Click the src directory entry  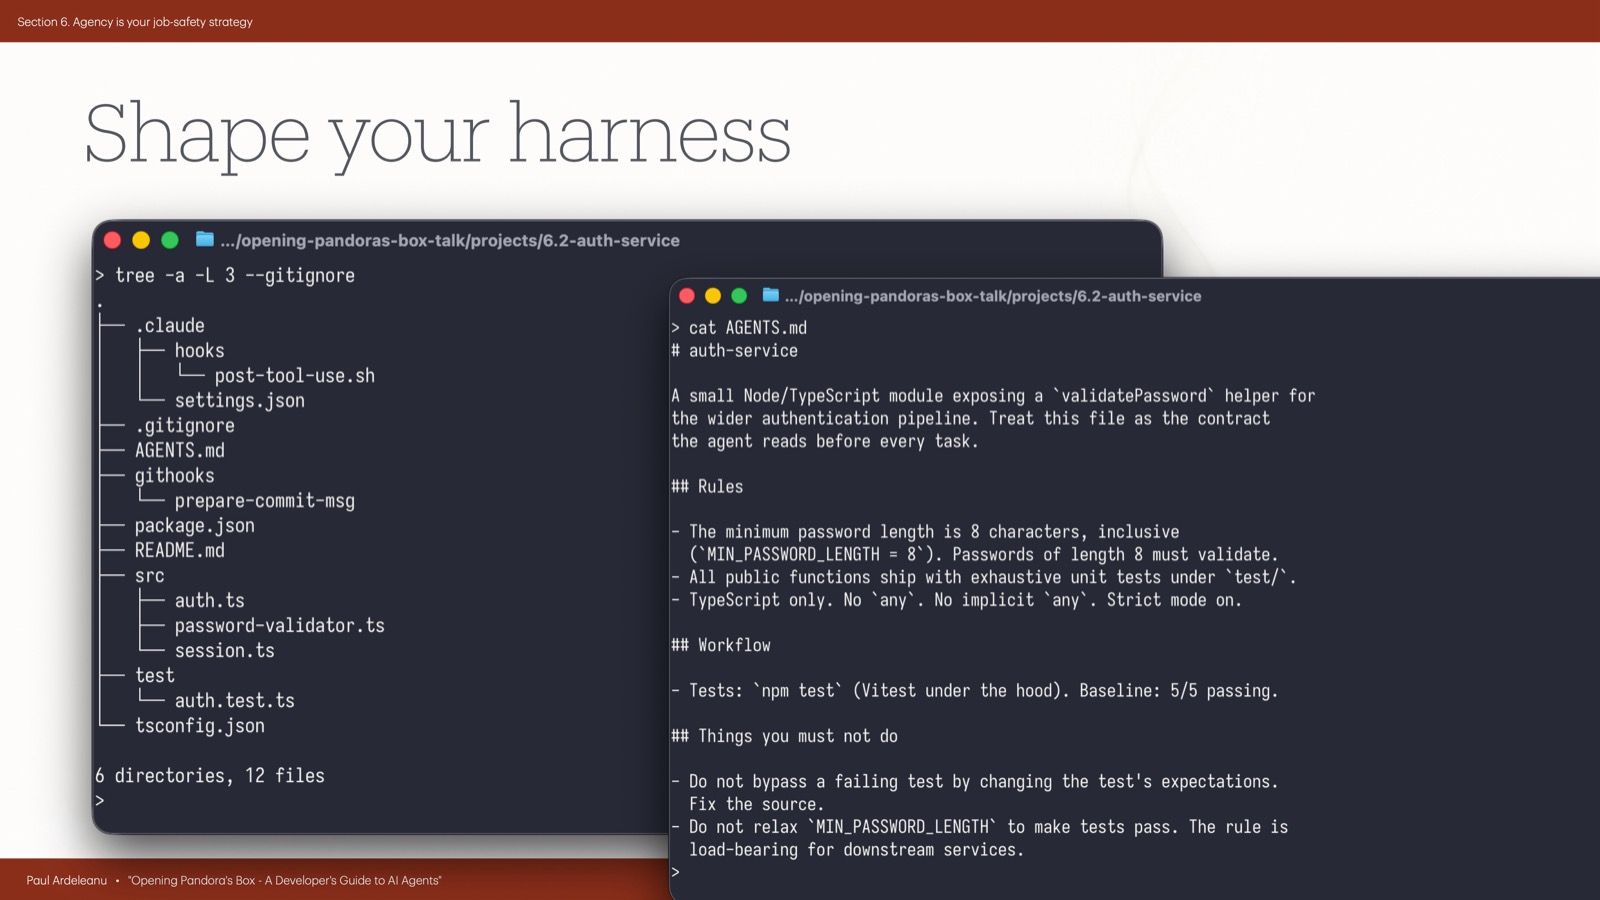tap(150, 575)
